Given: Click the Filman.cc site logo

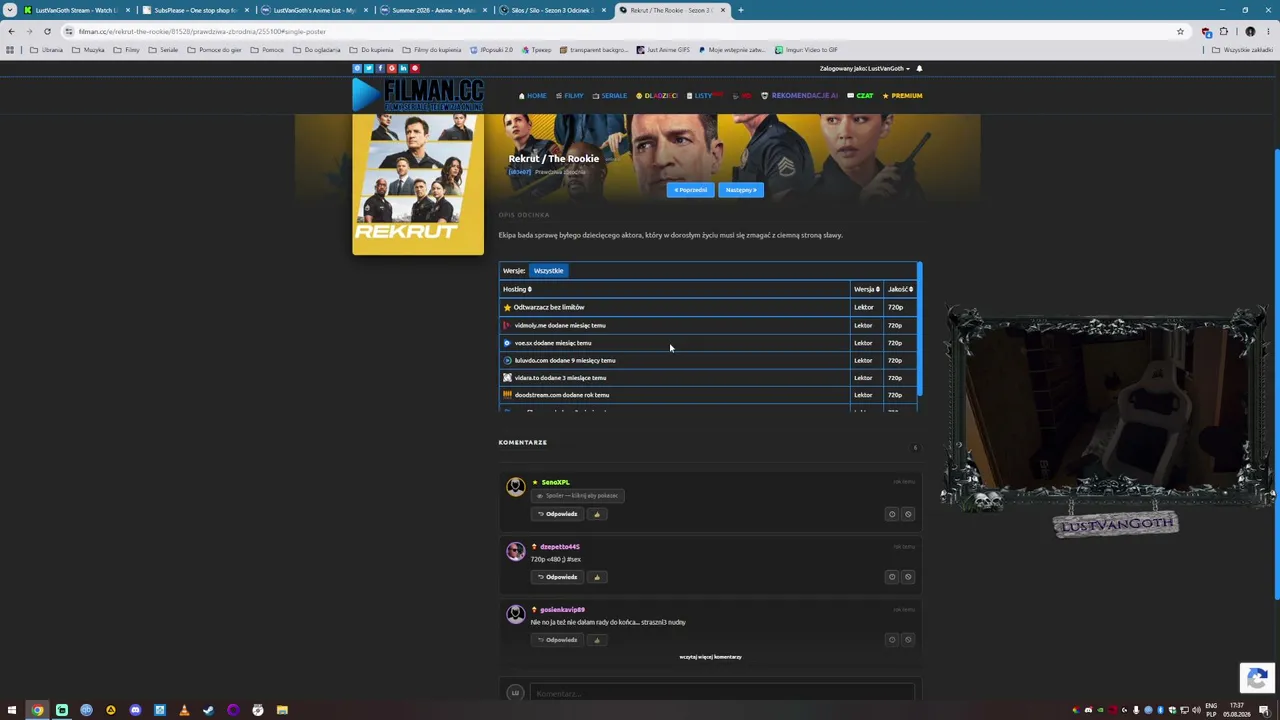Looking at the screenshot, I should point(418,95).
